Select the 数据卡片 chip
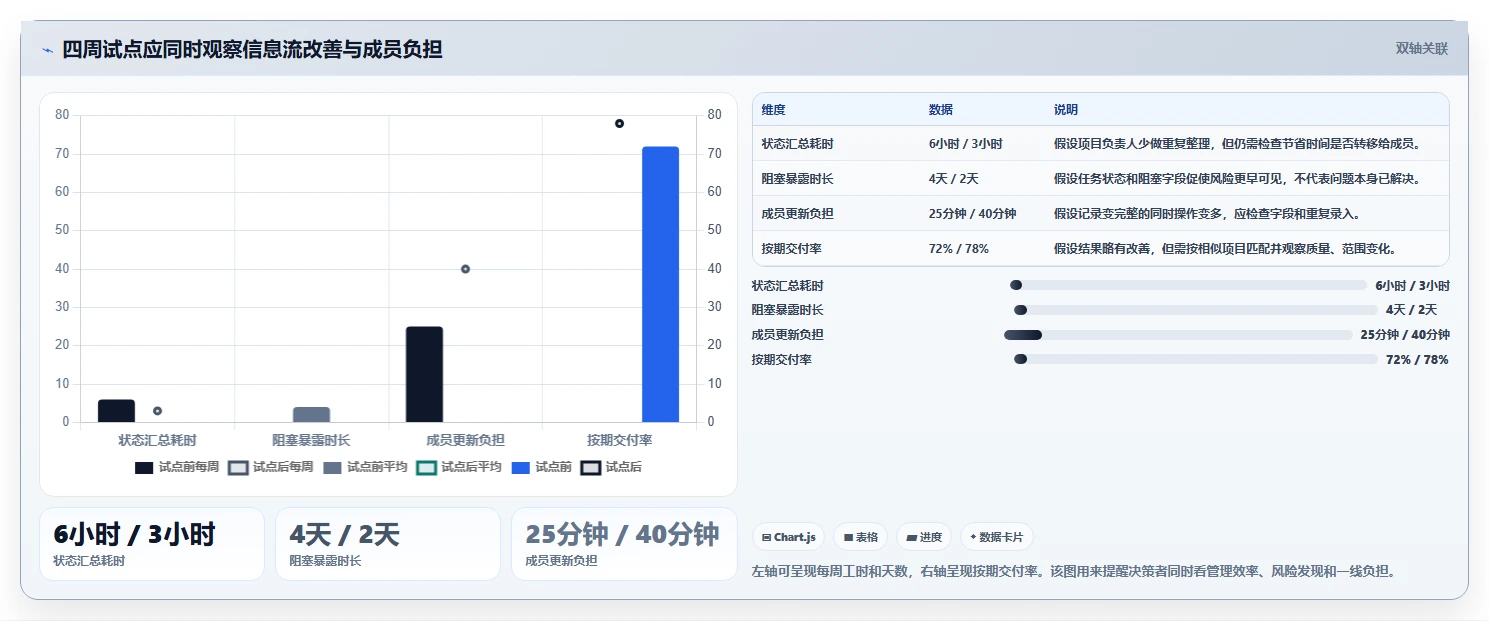1489x621 pixels. 996,537
